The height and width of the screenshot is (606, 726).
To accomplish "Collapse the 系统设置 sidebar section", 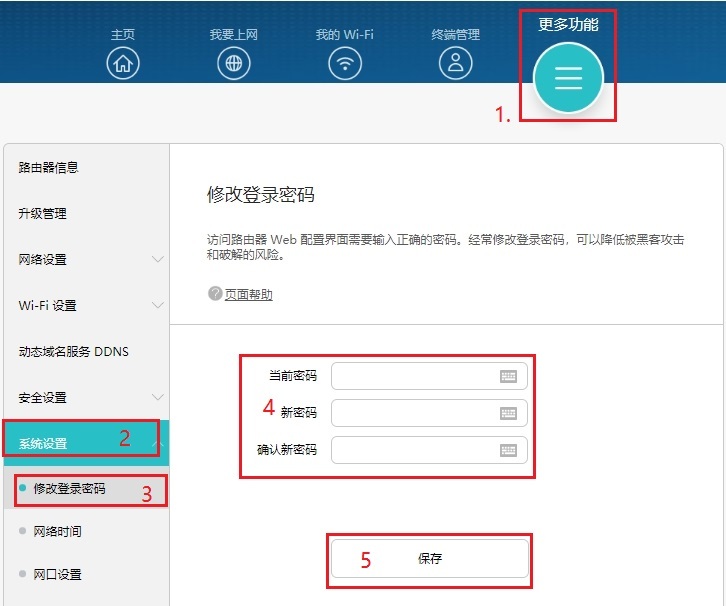I will click(157, 443).
